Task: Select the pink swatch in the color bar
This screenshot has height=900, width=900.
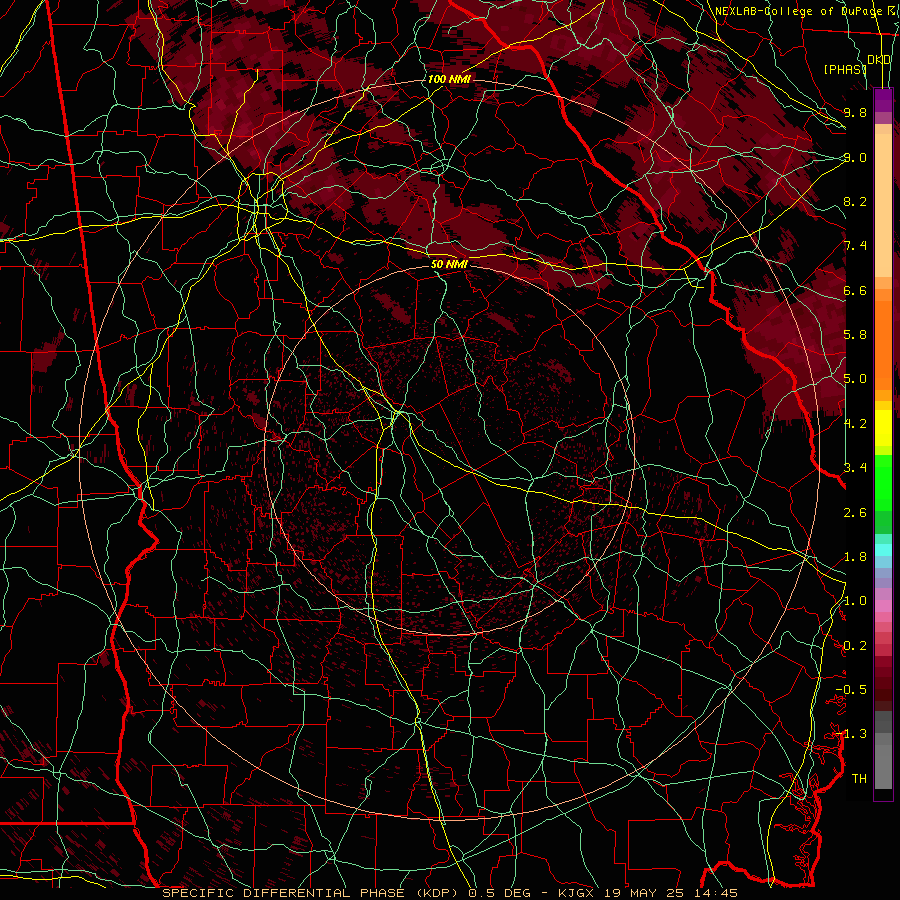Action: coord(883,606)
